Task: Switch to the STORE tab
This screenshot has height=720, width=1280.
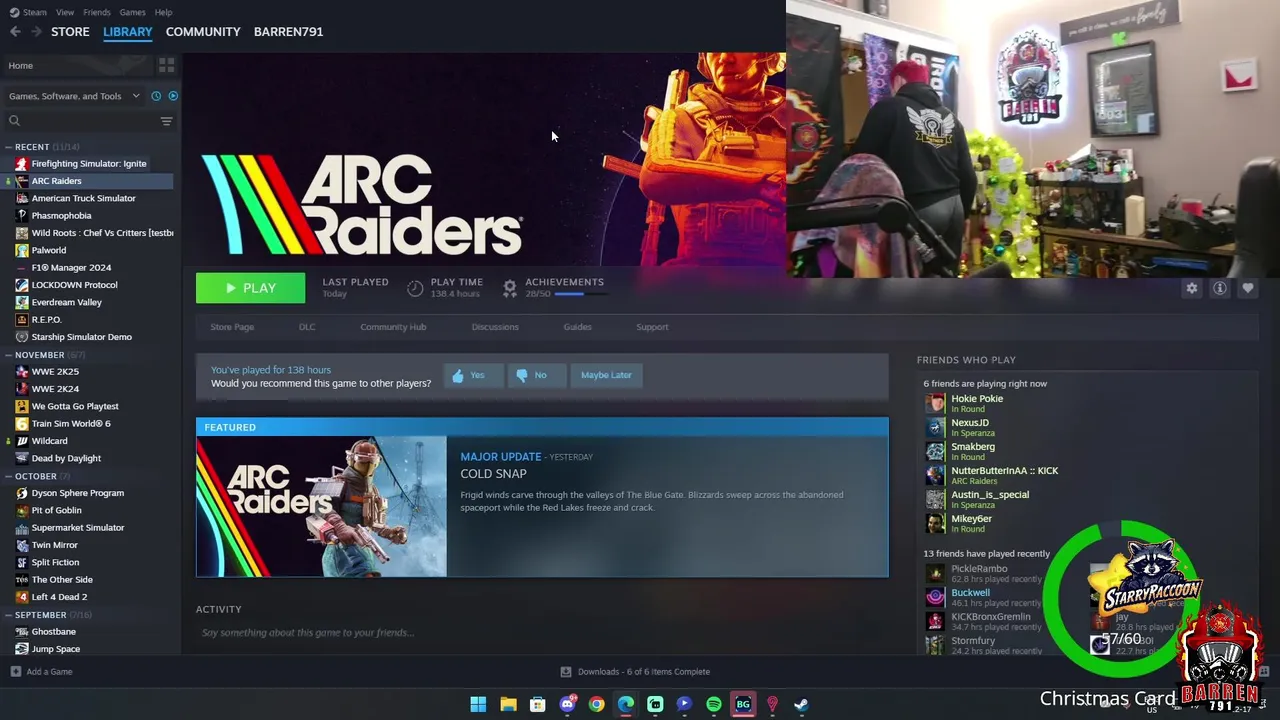Action: tap(70, 32)
